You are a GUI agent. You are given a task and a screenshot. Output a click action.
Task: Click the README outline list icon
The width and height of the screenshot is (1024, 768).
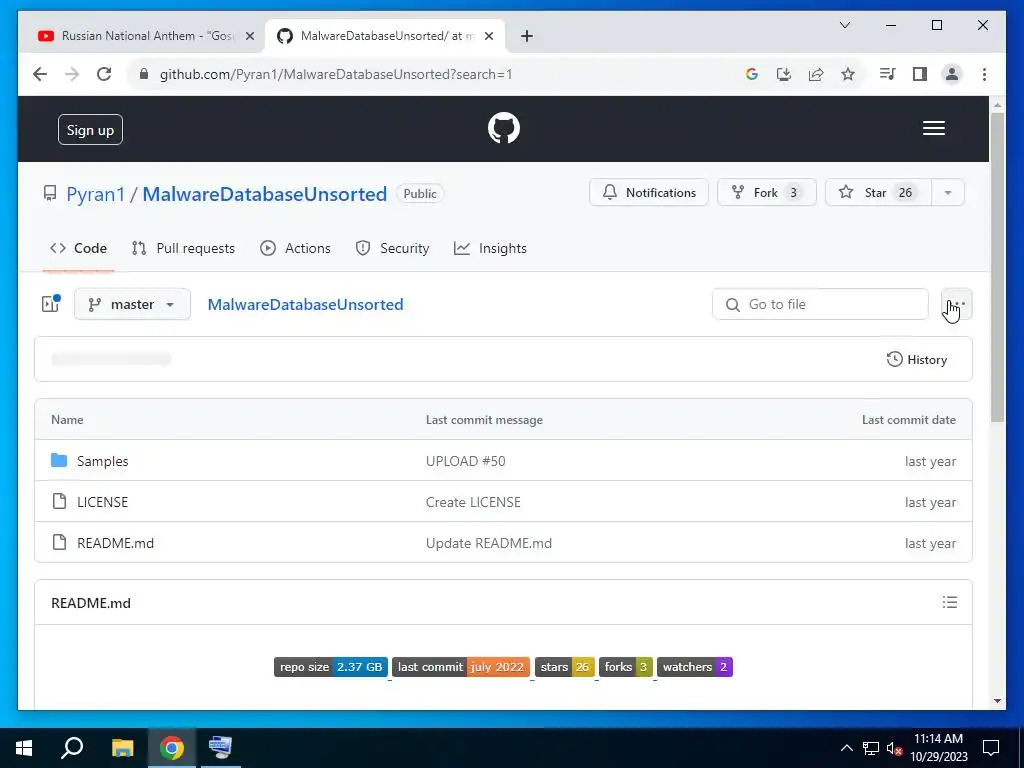(x=950, y=602)
